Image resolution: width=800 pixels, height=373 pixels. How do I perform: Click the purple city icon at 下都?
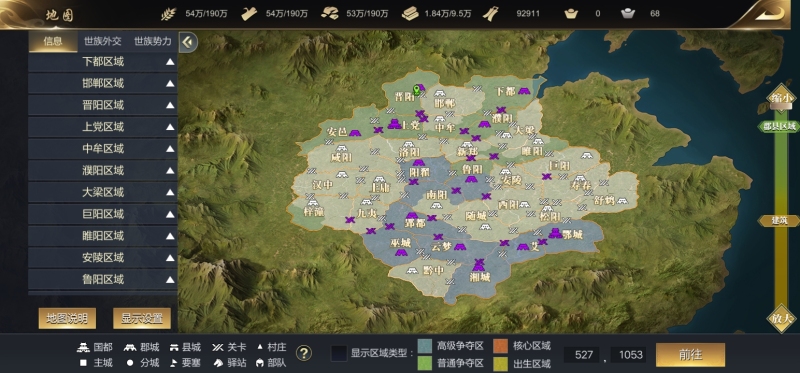pyautogui.click(x=524, y=91)
